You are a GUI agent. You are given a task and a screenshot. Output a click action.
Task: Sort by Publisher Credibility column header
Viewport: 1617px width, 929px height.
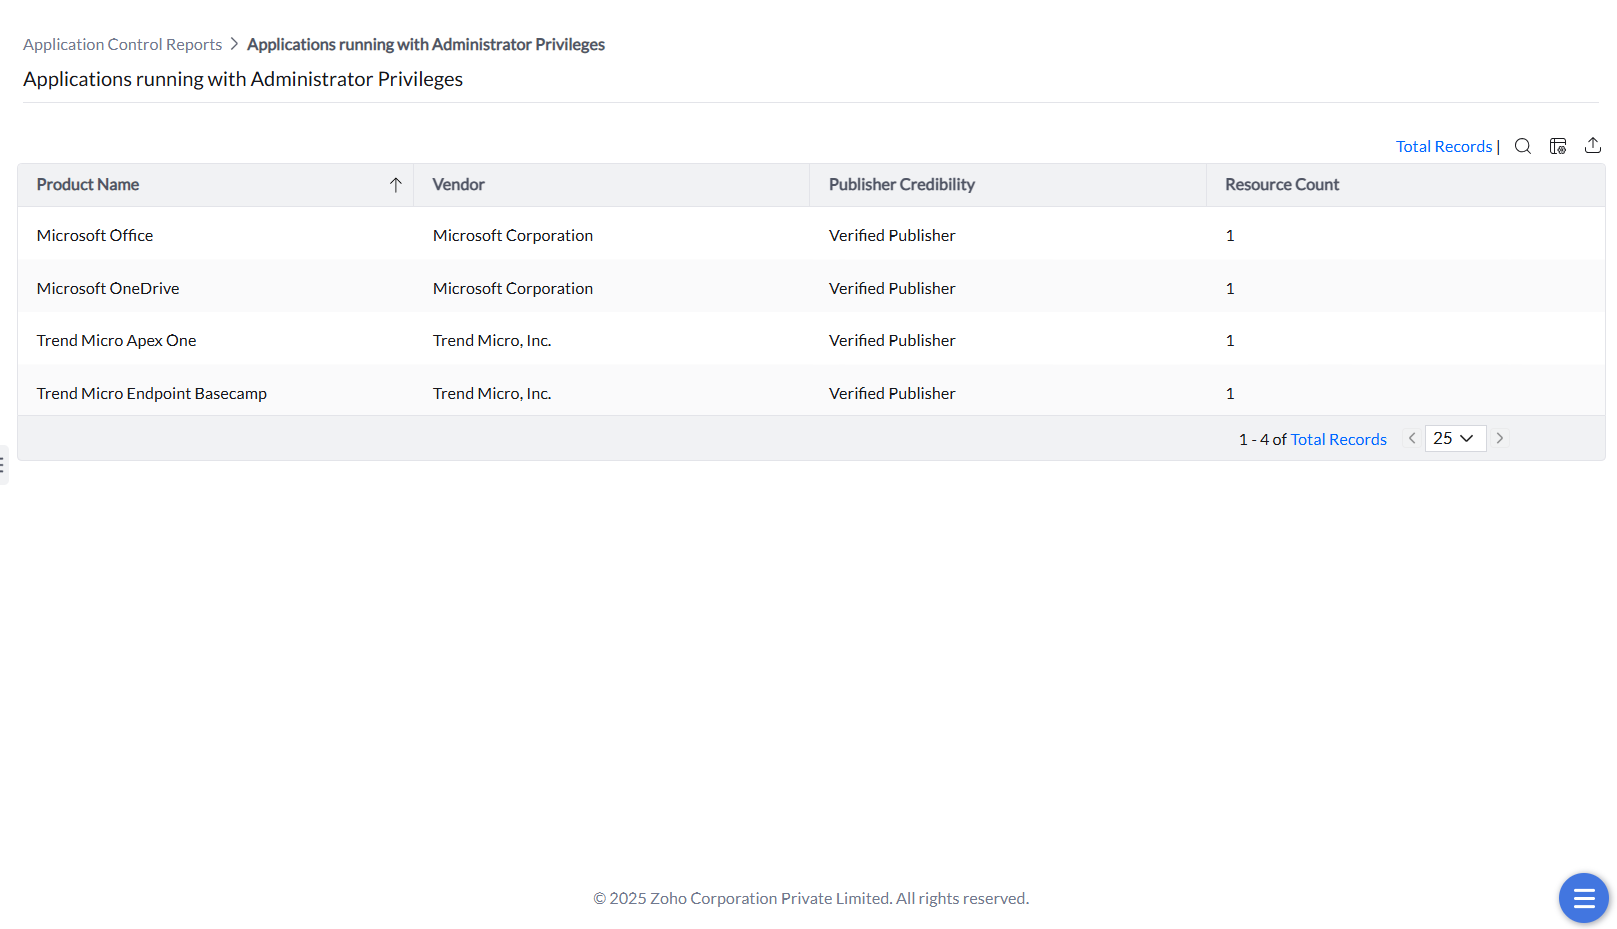[902, 185]
